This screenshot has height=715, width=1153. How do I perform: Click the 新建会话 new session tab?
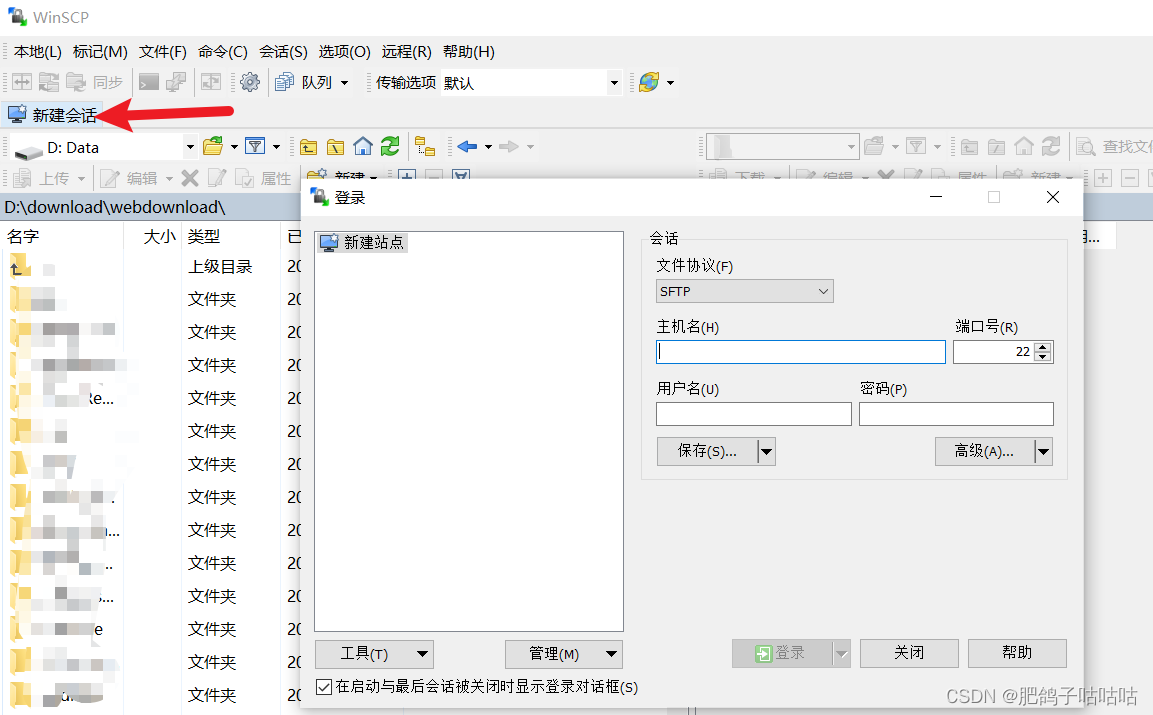(52, 115)
